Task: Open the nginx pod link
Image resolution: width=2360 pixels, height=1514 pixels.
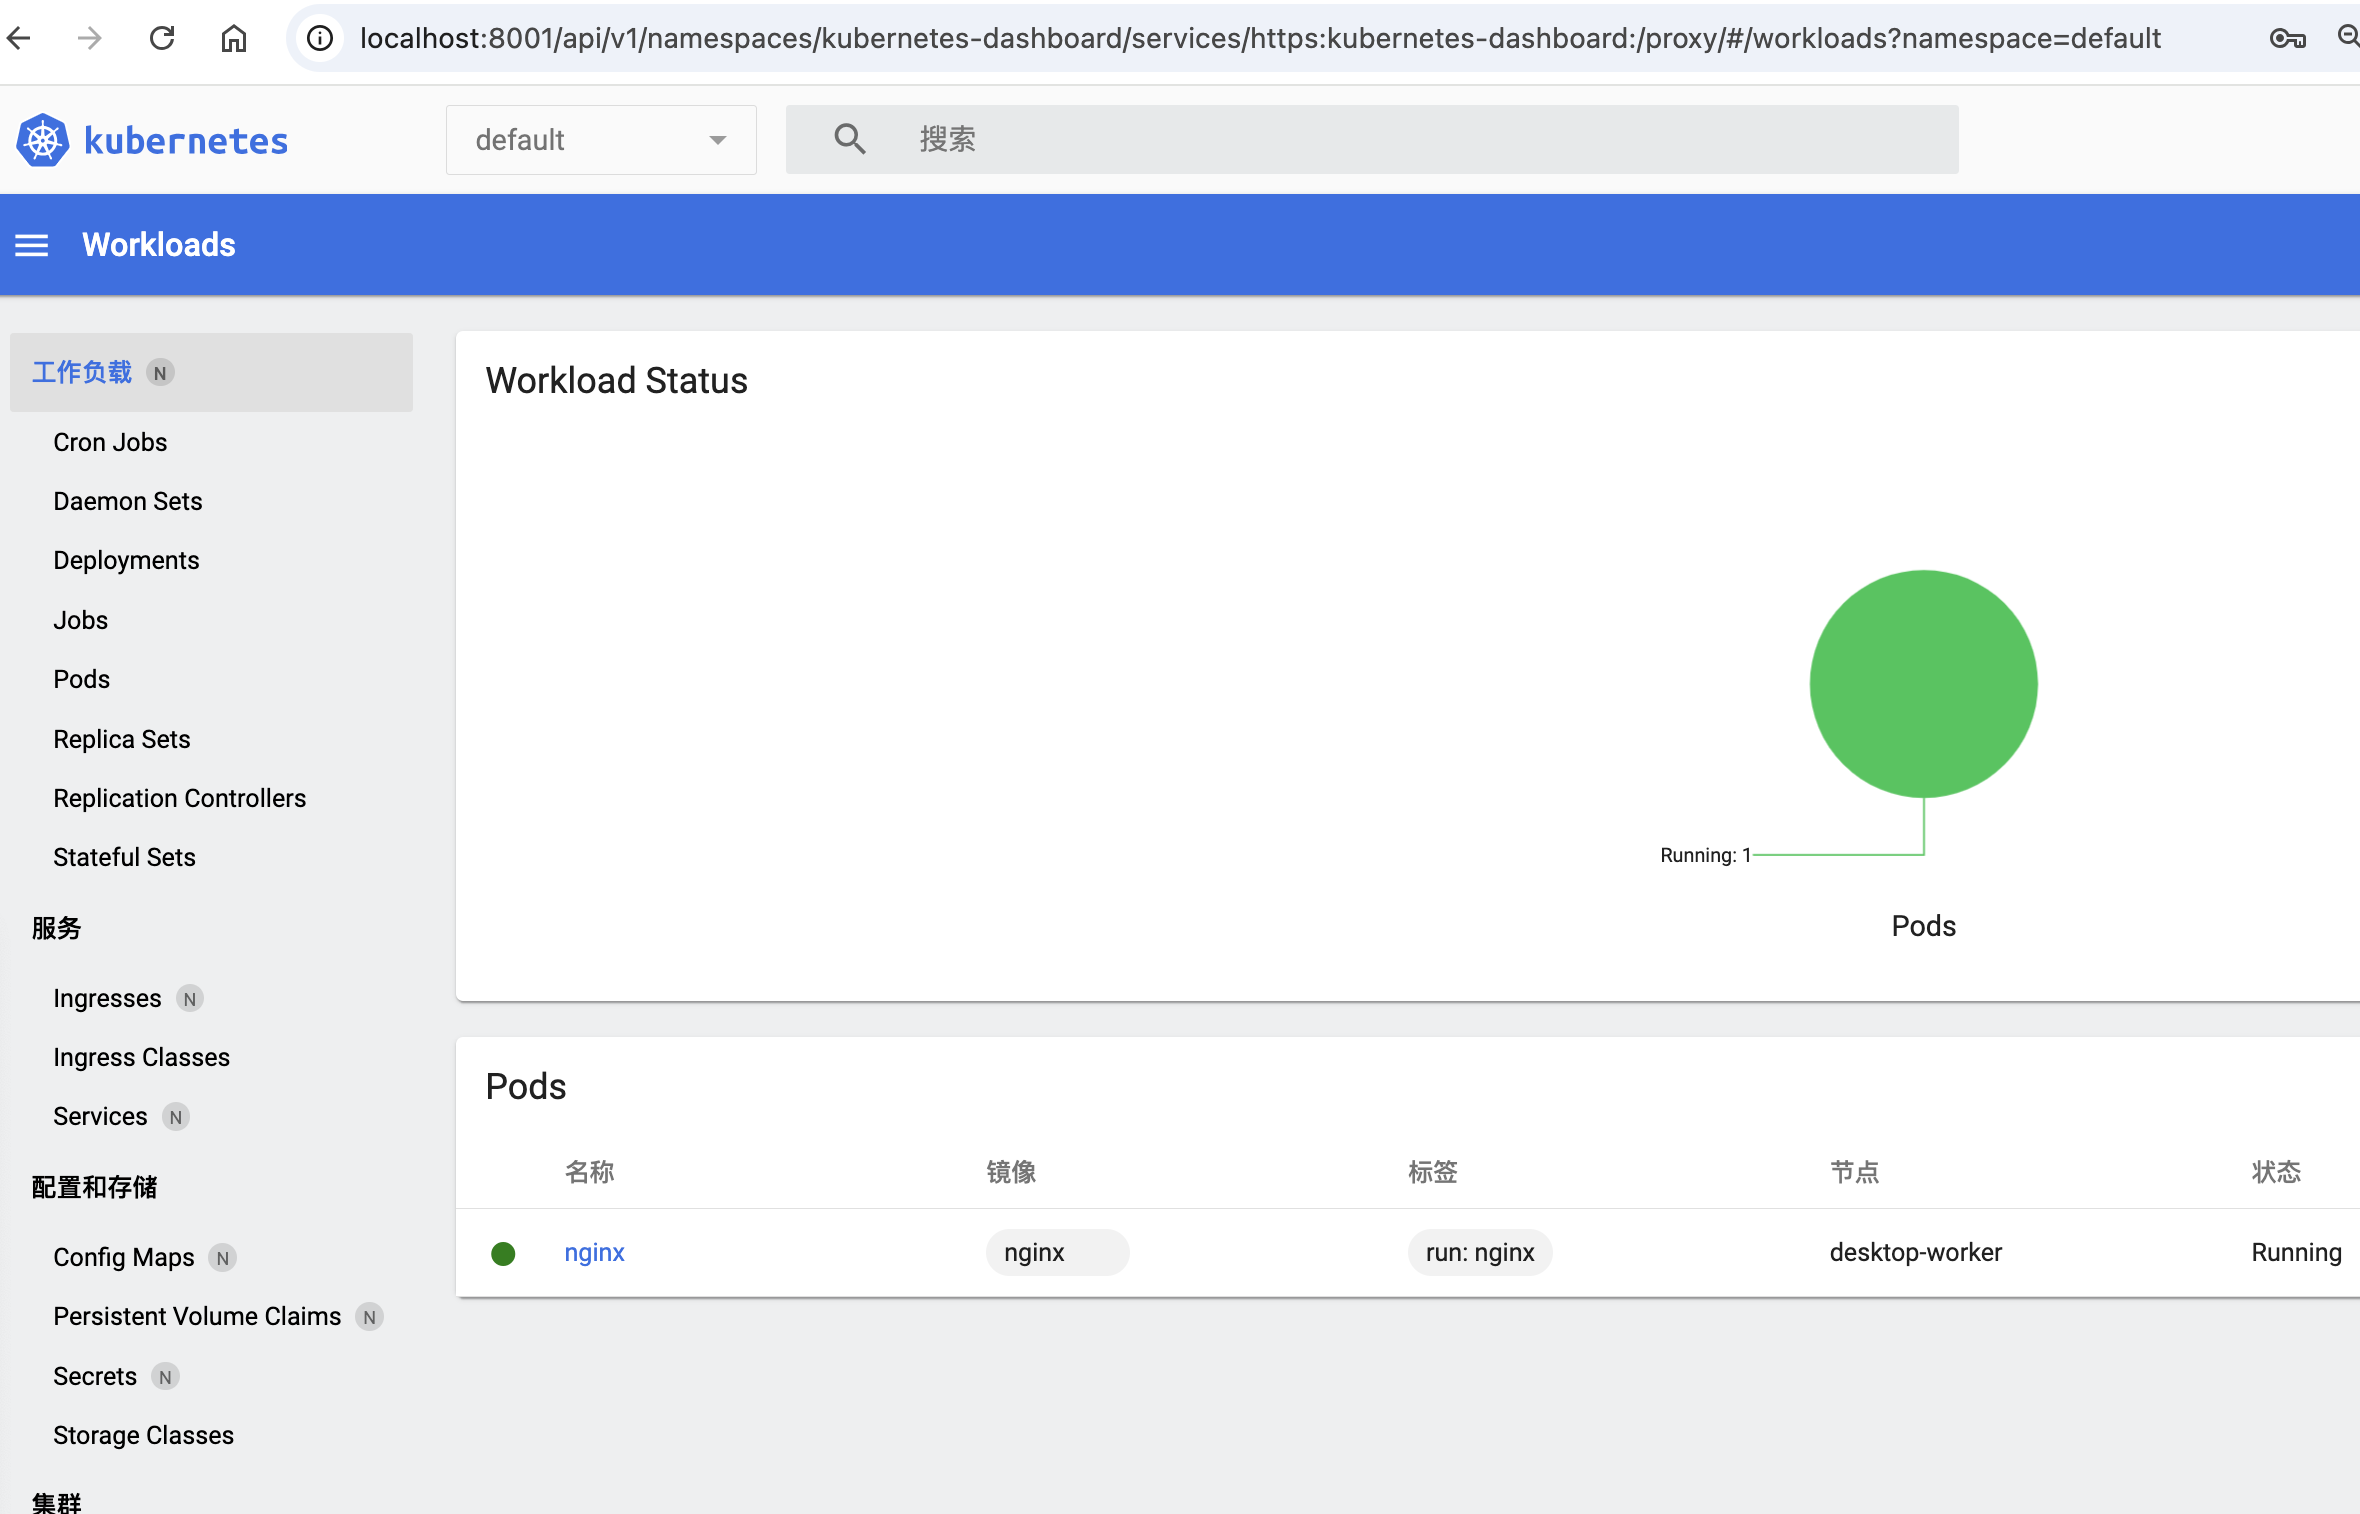Action: [x=594, y=1252]
